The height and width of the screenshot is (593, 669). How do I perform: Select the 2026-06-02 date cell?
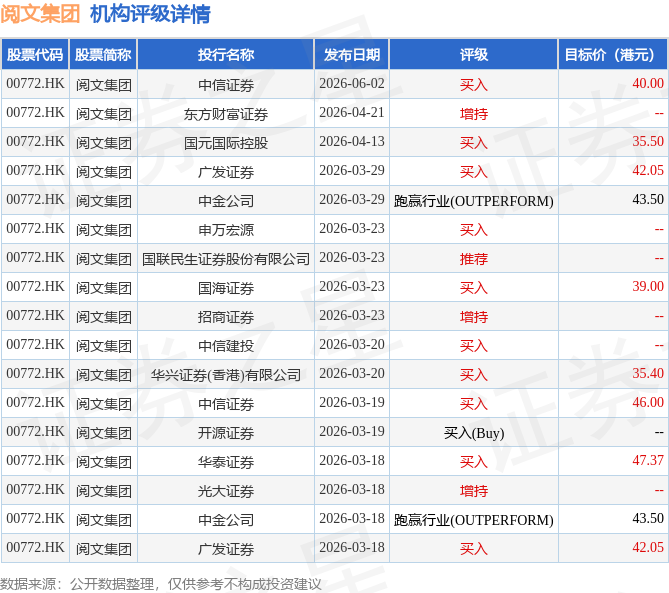[352, 83]
